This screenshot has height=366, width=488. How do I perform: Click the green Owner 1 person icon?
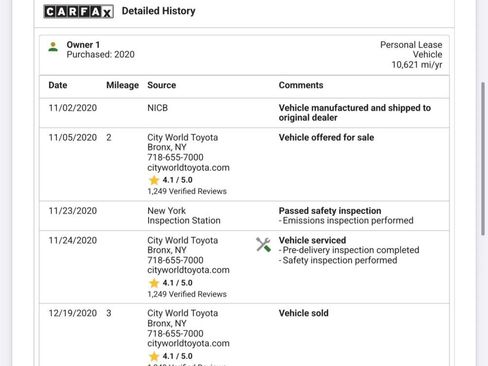pyautogui.click(x=53, y=47)
